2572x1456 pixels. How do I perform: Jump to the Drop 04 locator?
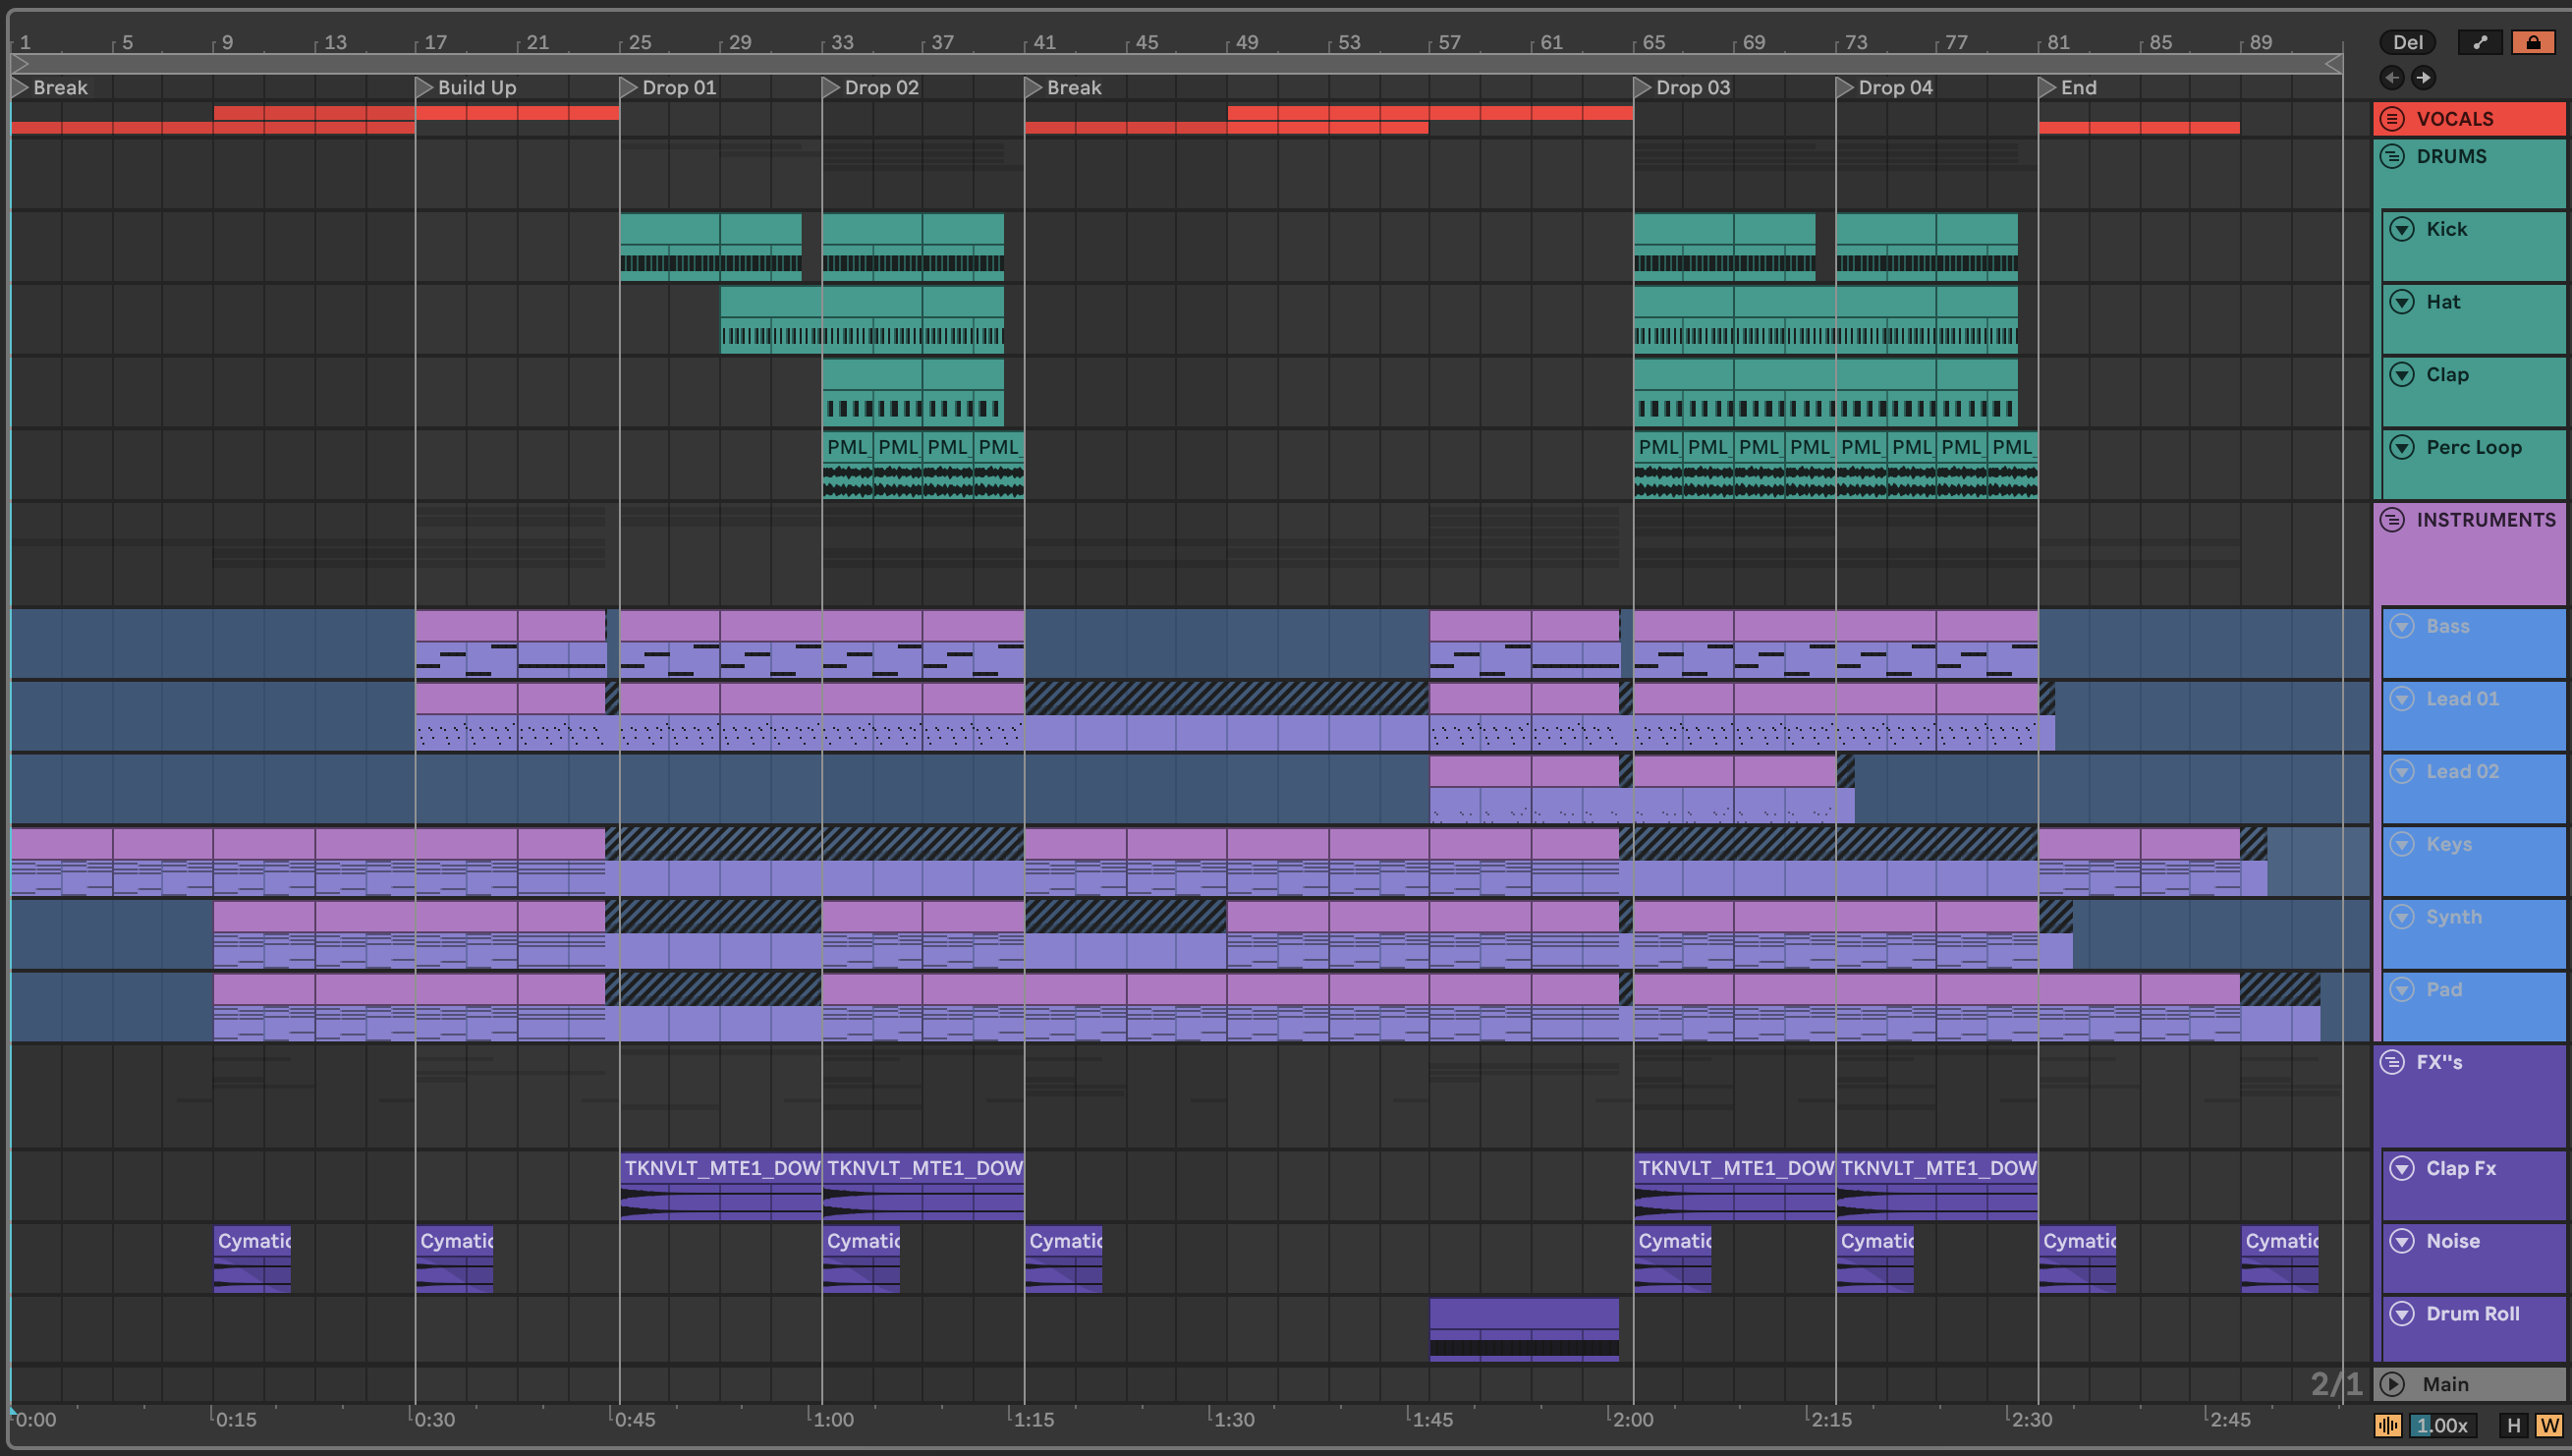[1885, 88]
